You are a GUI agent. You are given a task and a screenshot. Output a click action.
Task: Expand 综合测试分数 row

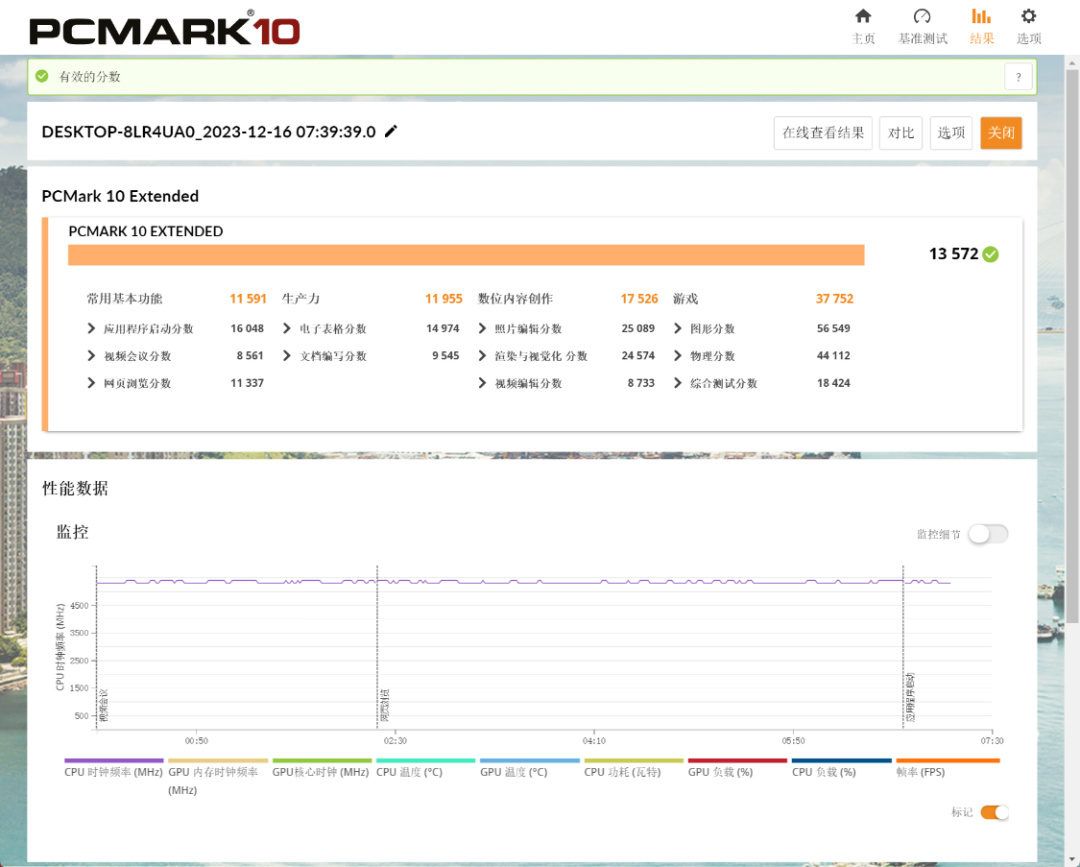(678, 383)
